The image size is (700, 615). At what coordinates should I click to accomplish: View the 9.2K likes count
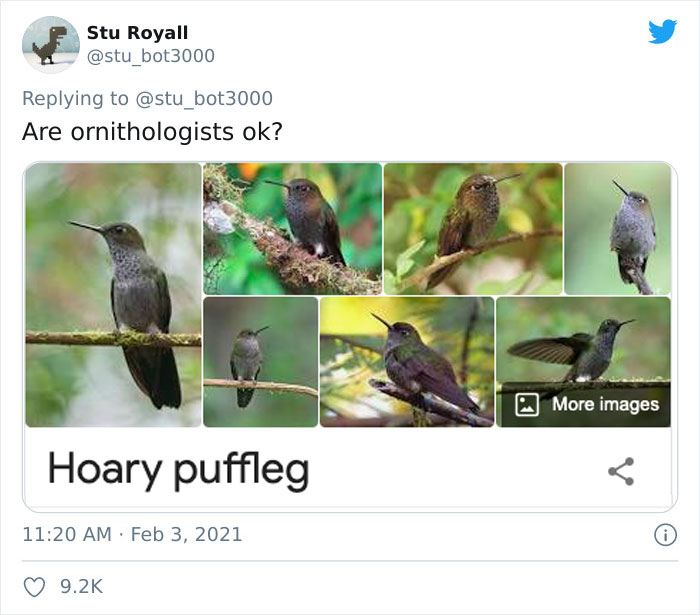tap(82, 586)
